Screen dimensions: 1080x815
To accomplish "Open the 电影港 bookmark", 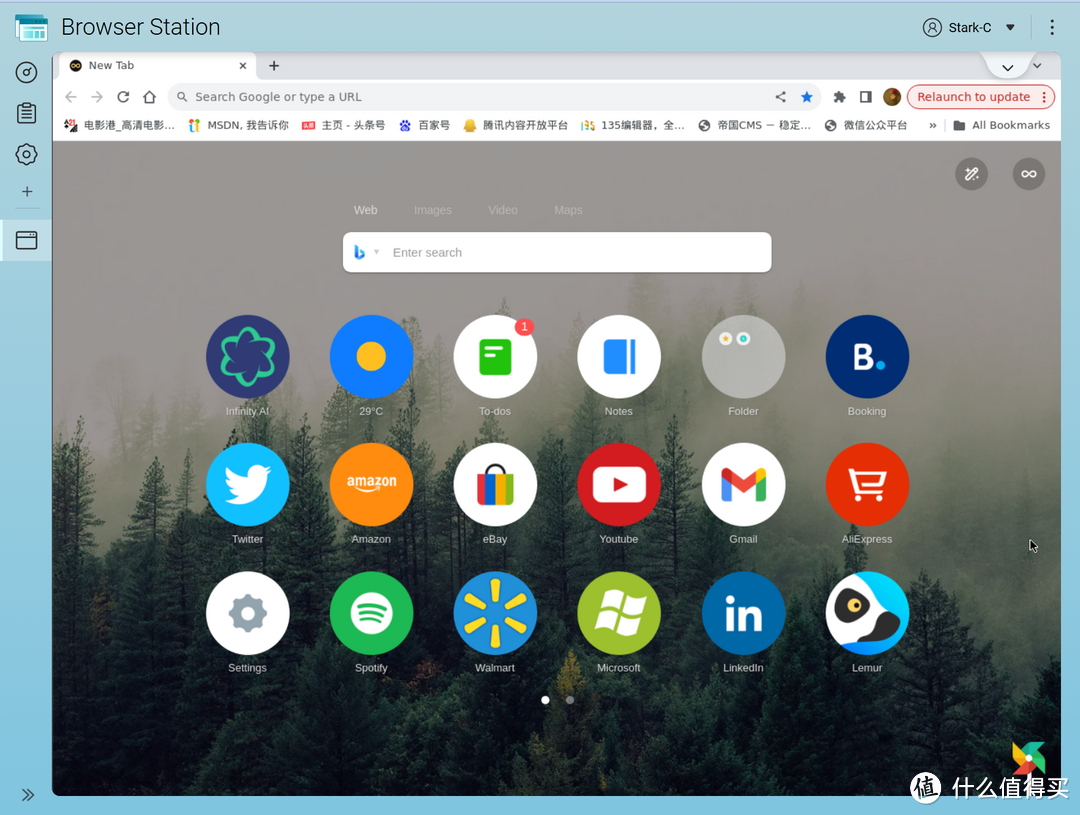I will 119,125.
